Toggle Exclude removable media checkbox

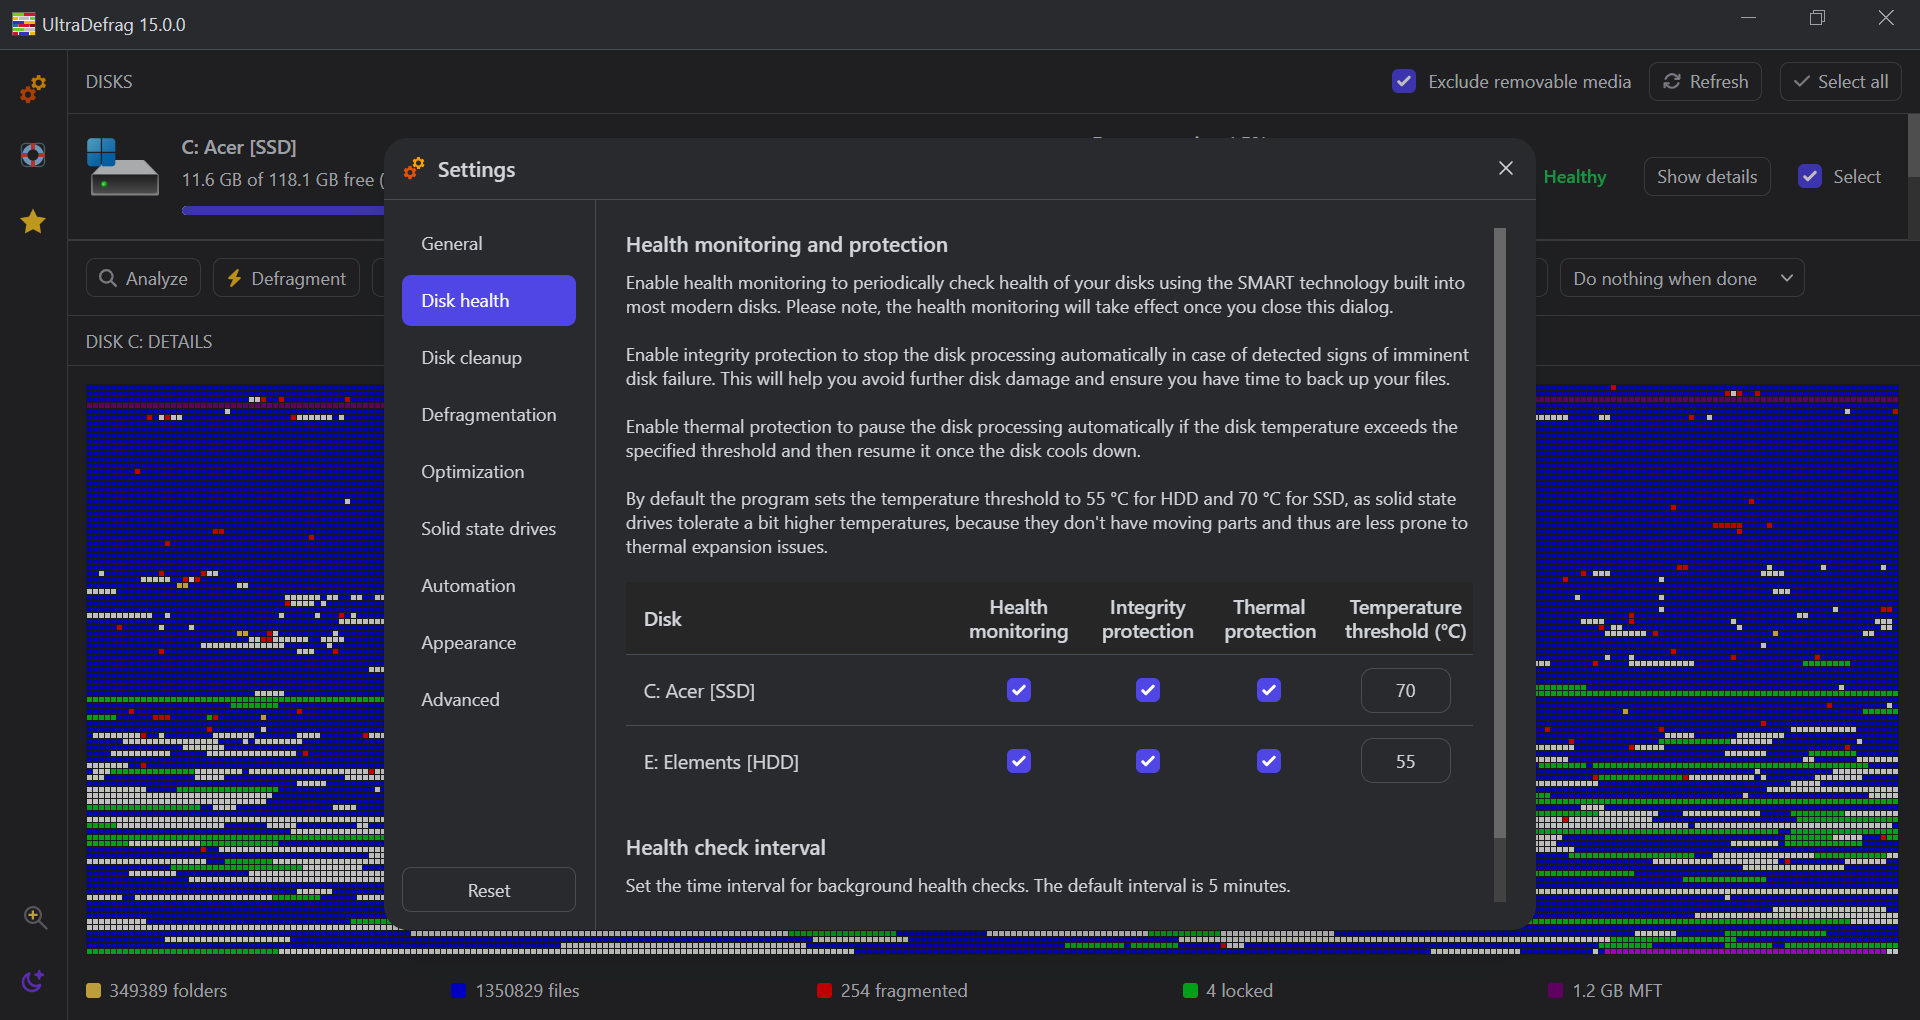tap(1404, 82)
